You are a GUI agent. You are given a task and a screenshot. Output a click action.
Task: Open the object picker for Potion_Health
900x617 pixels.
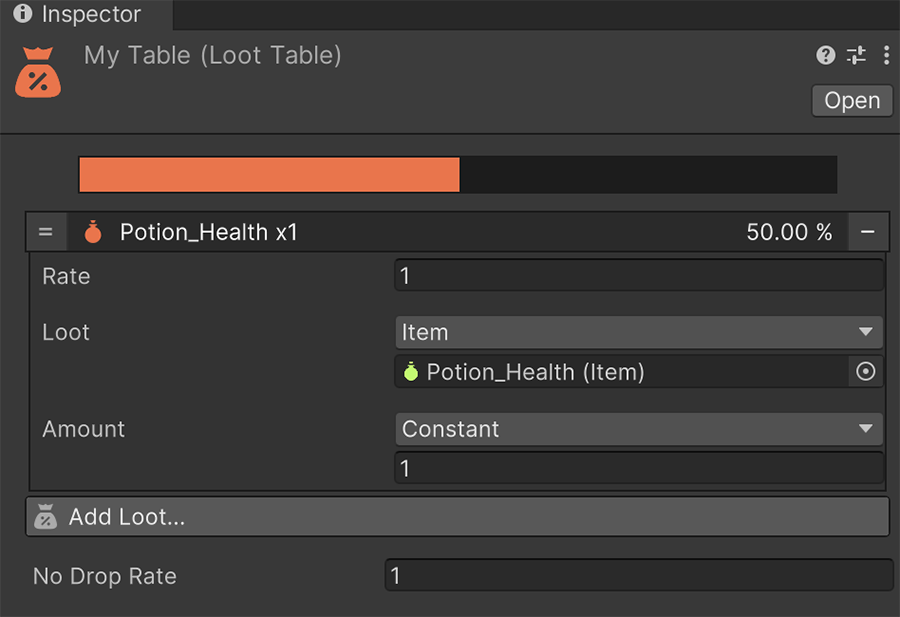(865, 371)
